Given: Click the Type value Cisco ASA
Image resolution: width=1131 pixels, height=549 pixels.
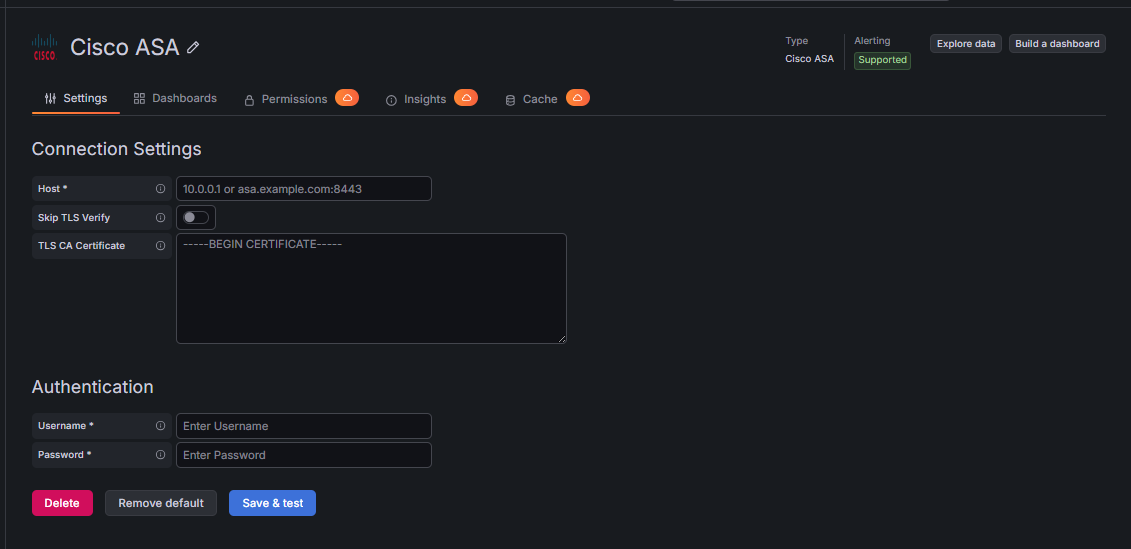Looking at the screenshot, I should 809,59.
